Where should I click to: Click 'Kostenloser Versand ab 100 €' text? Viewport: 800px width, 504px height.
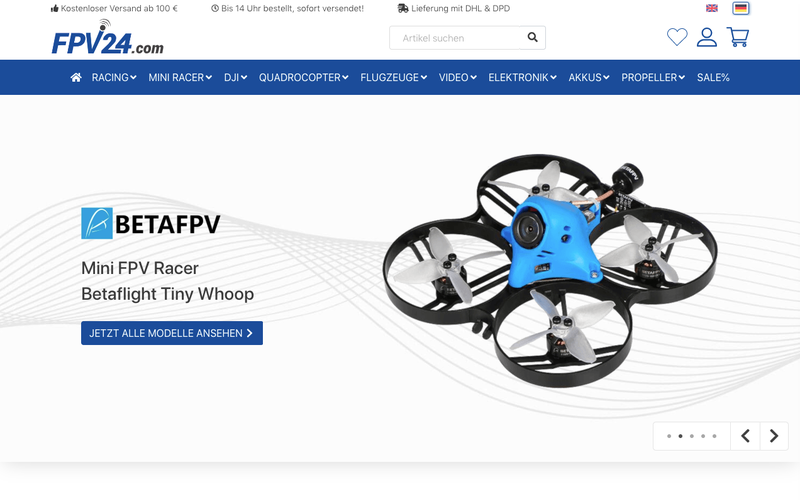pyautogui.click(x=119, y=8)
